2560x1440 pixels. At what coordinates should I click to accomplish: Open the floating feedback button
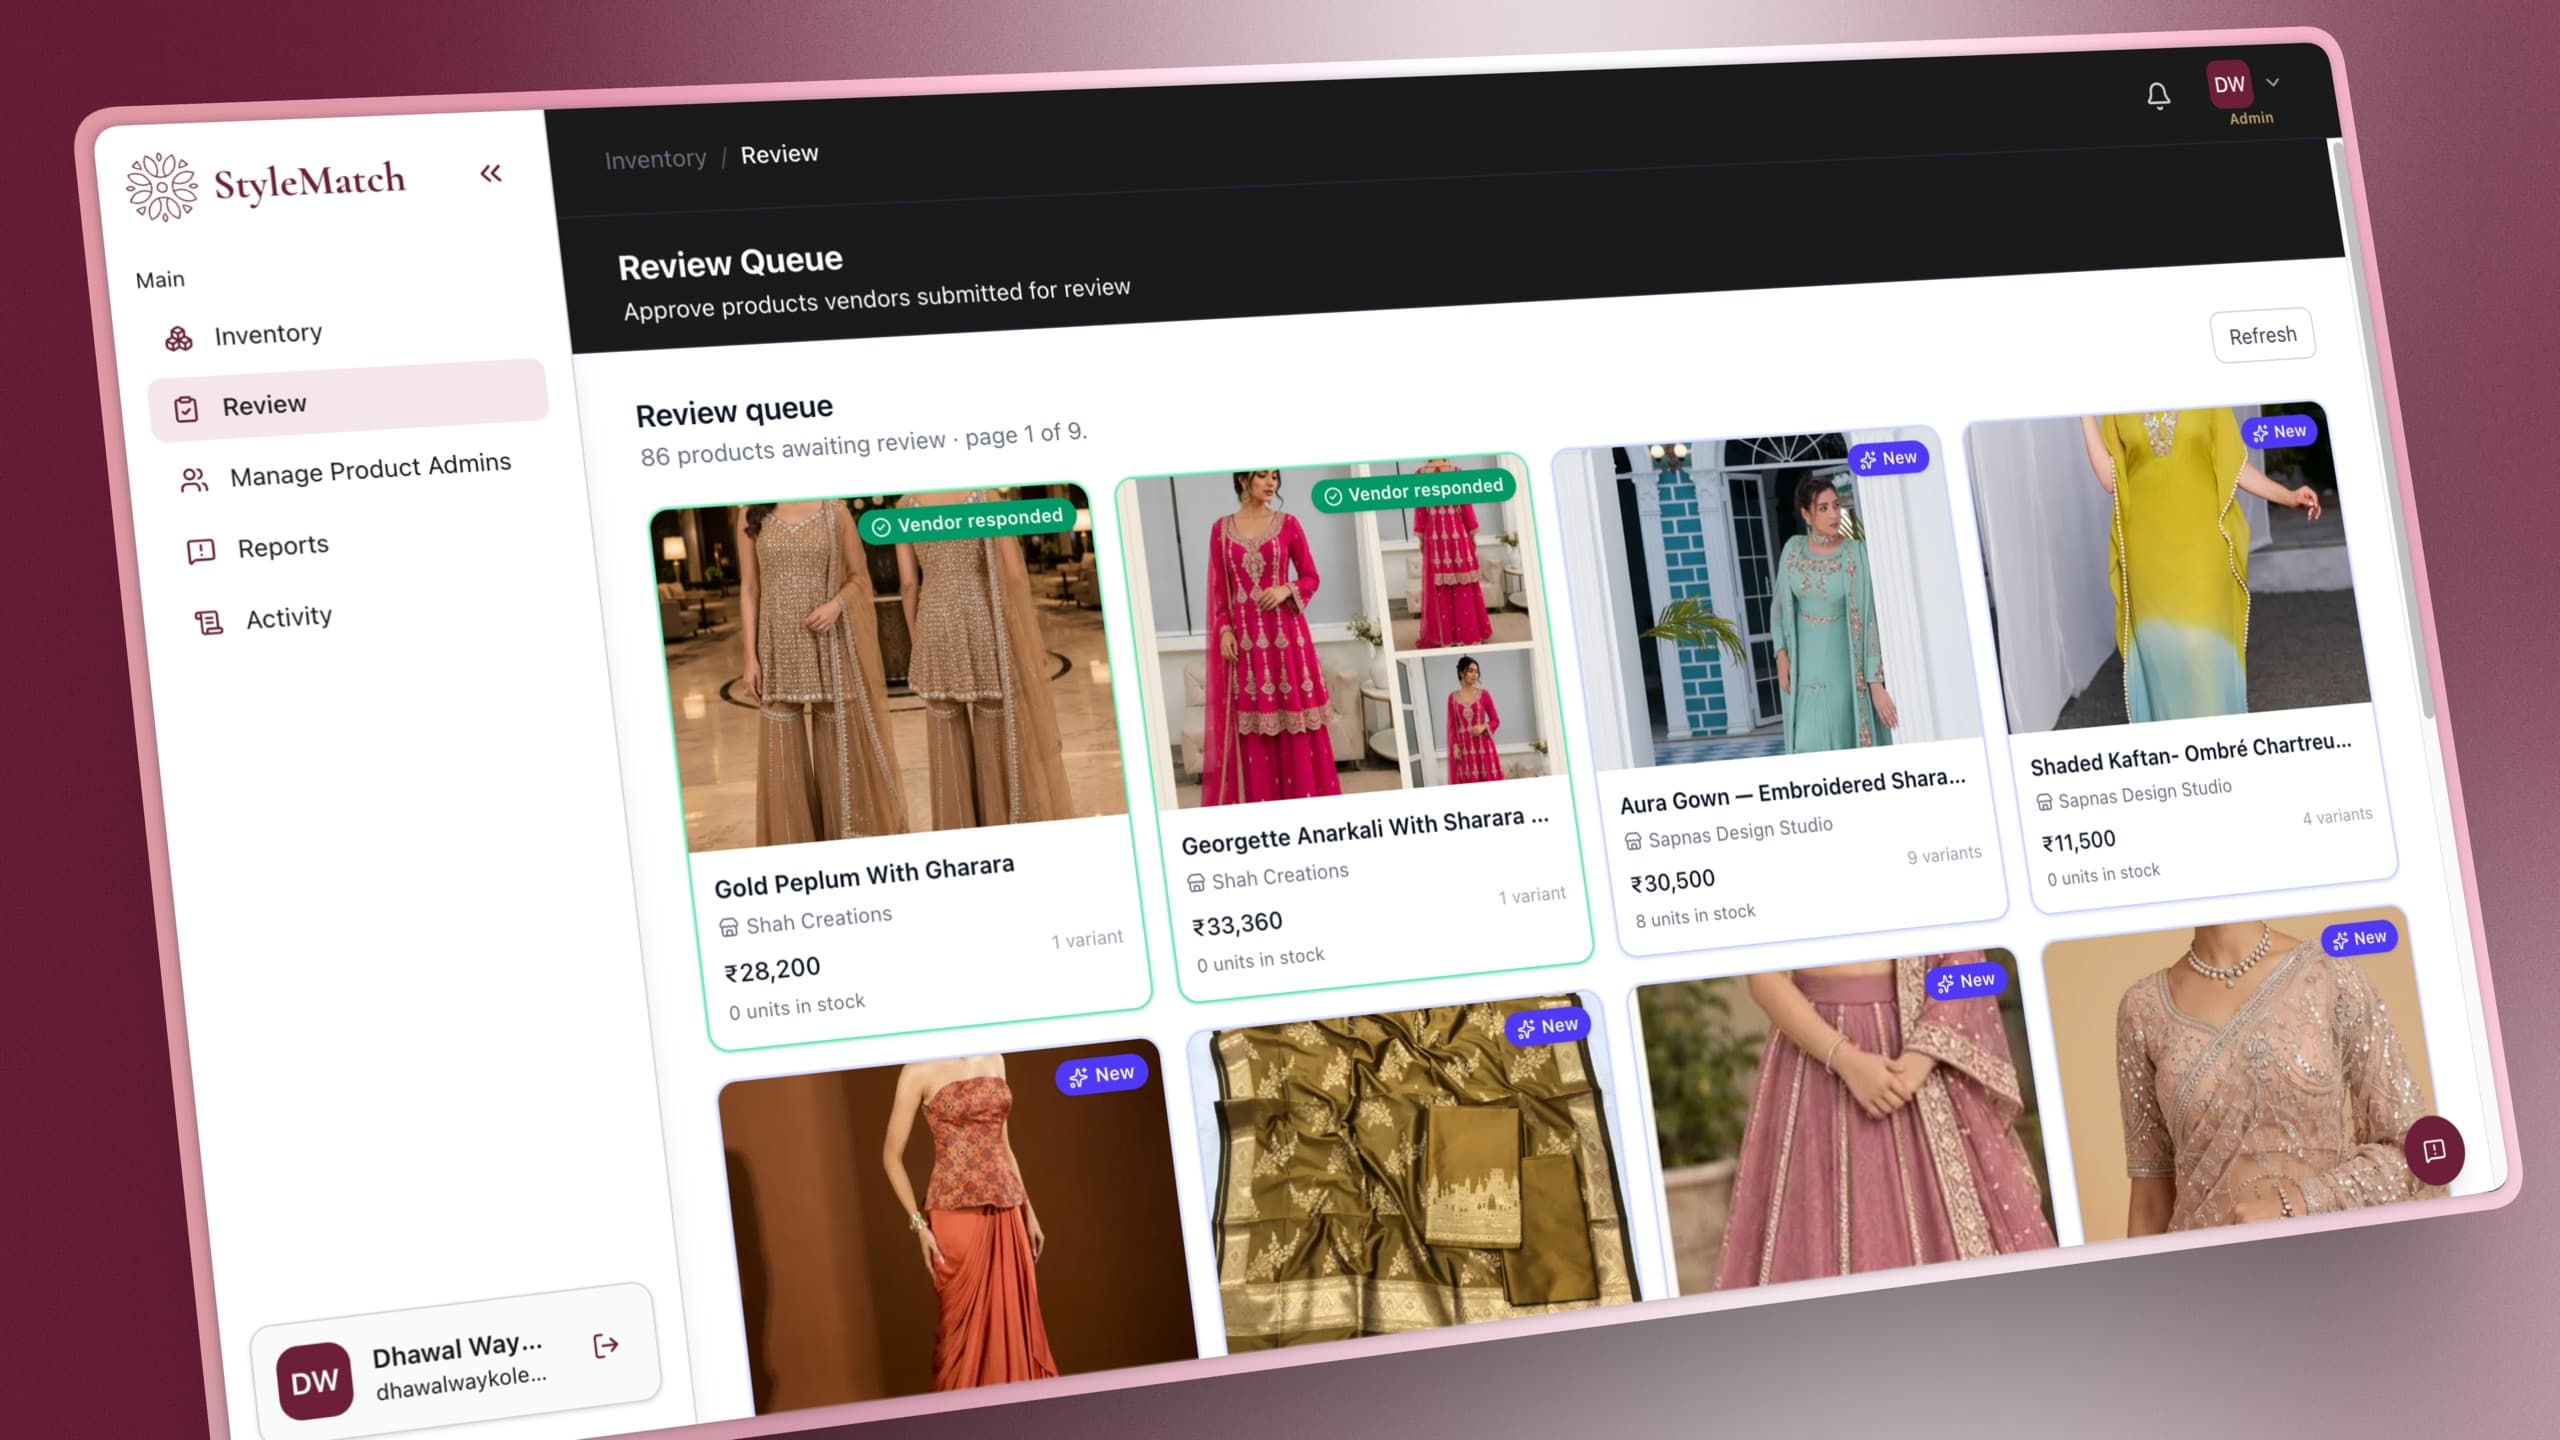(x=2434, y=1150)
